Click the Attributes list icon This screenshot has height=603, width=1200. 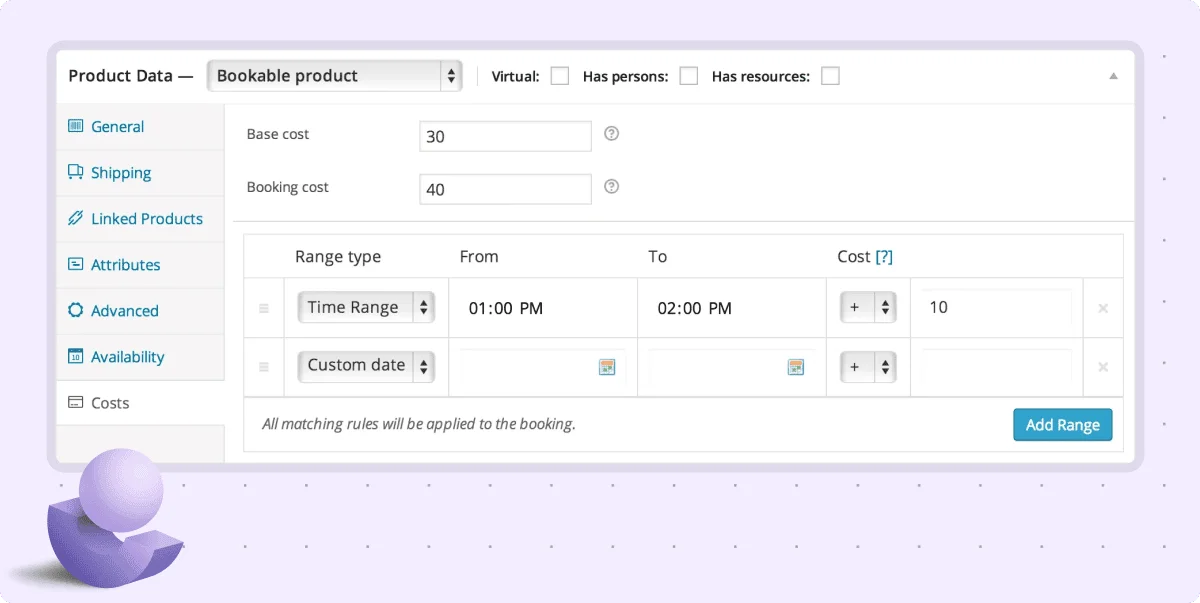[x=75, y=264]
